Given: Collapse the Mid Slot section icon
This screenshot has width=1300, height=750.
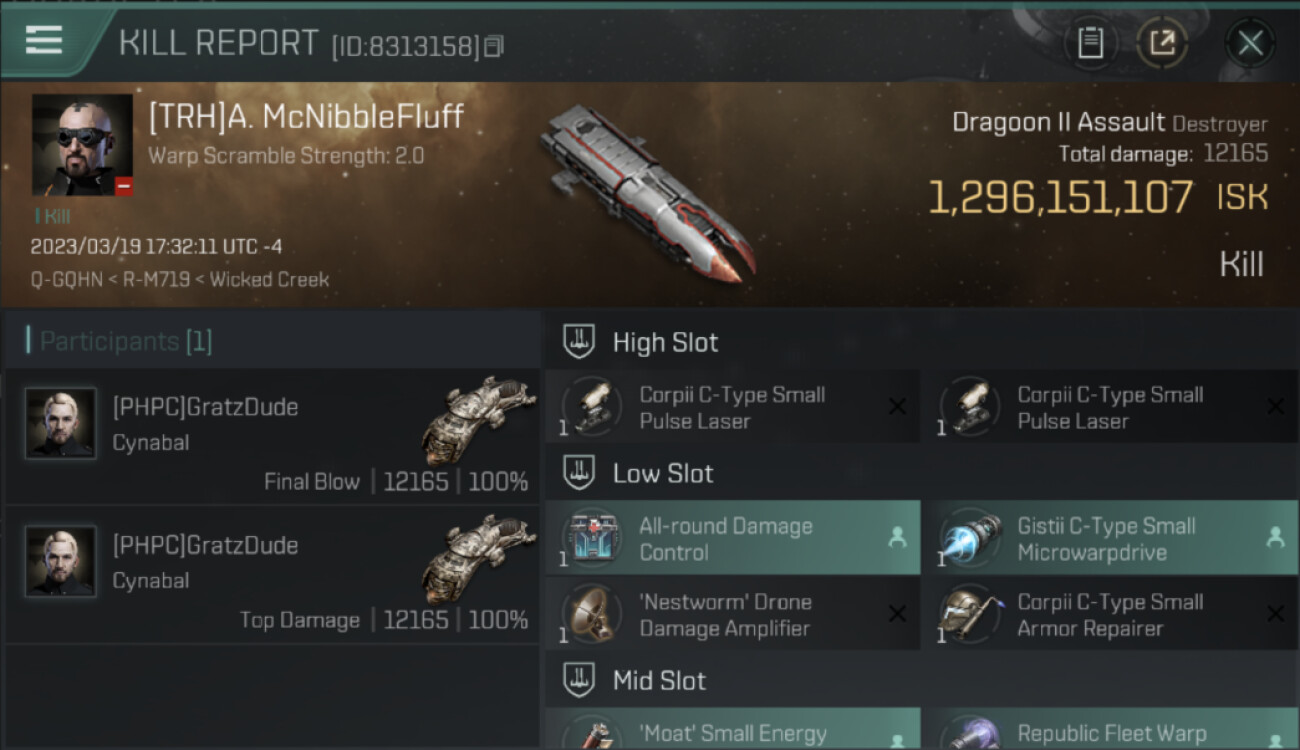Looking at the screenshot, I should pos(579,680).
